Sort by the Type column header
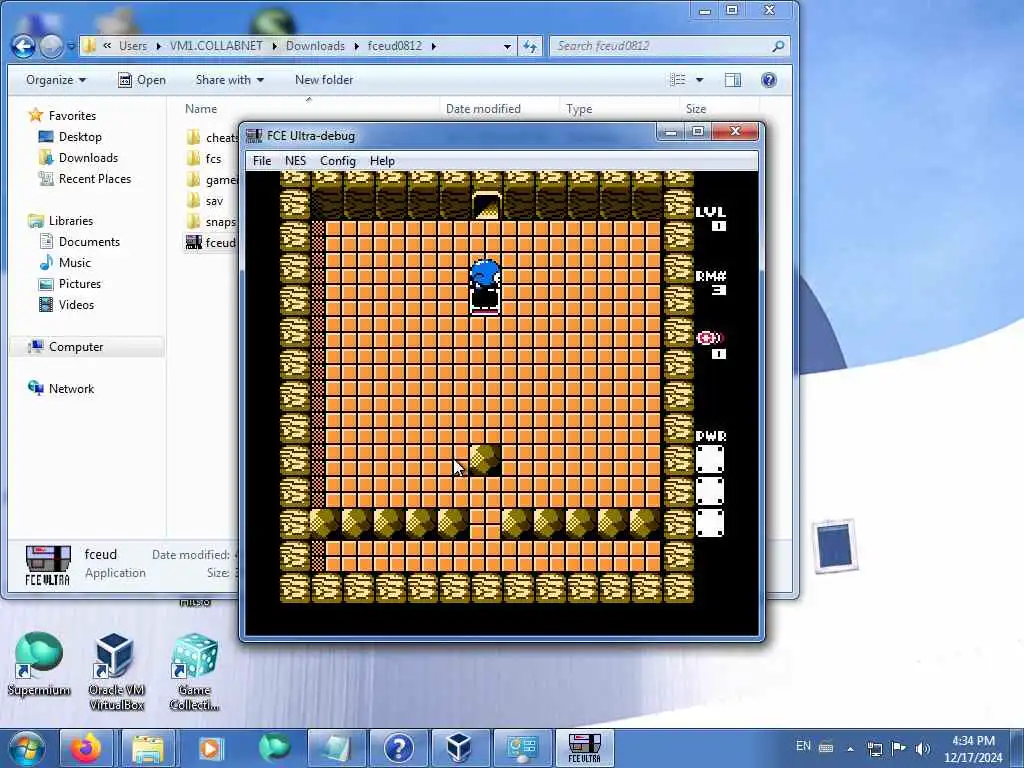This screenshot has width=1024, height=768. pyautogui.click(x=579, y=109)
